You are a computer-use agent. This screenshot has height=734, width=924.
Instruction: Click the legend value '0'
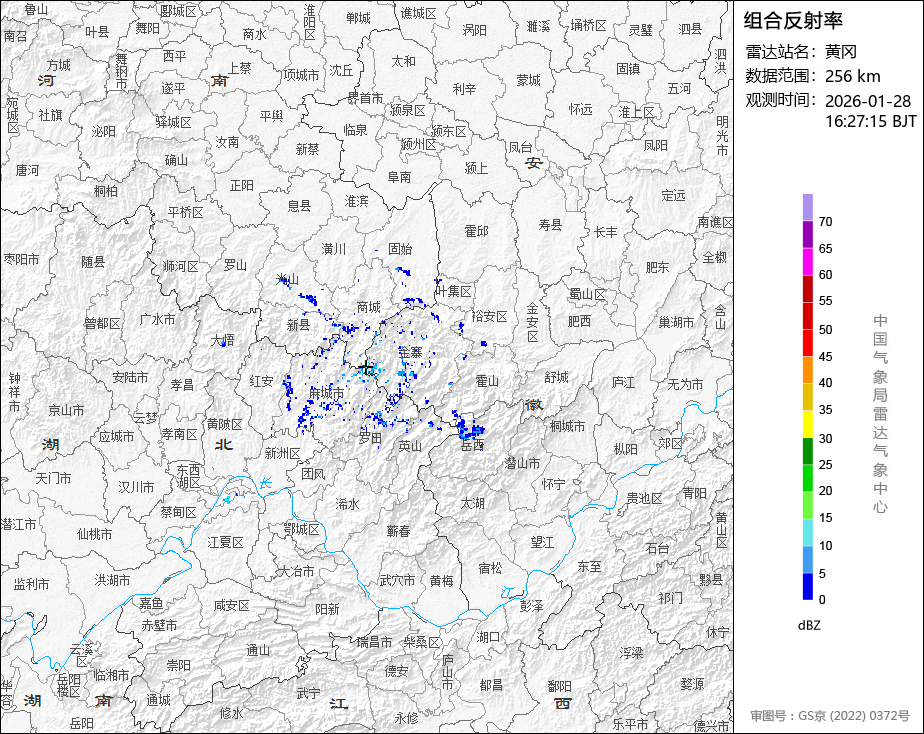pyautogui.click(x=822, y=600)
